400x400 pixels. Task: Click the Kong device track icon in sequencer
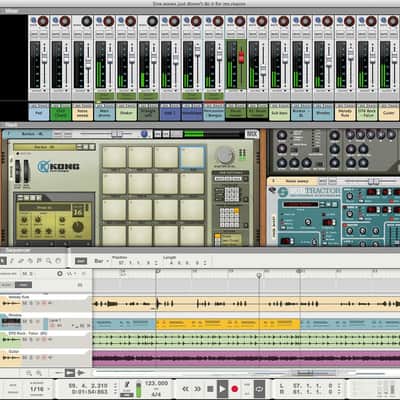(11, 322)
